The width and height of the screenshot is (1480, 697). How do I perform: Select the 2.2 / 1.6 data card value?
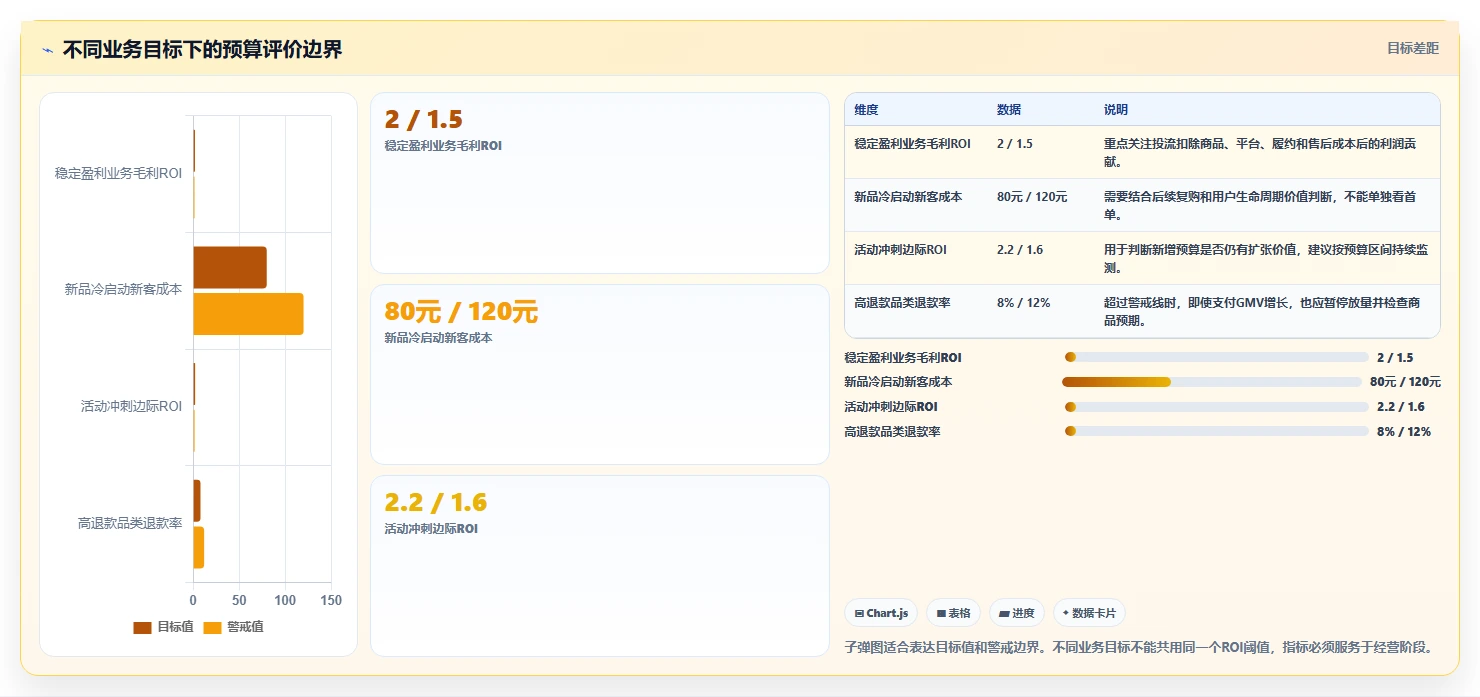pos(436,502)
